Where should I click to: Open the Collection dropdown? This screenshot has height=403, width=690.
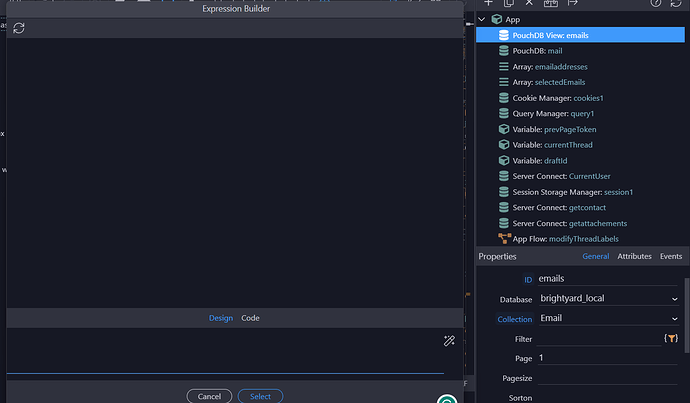pos(608,318)
